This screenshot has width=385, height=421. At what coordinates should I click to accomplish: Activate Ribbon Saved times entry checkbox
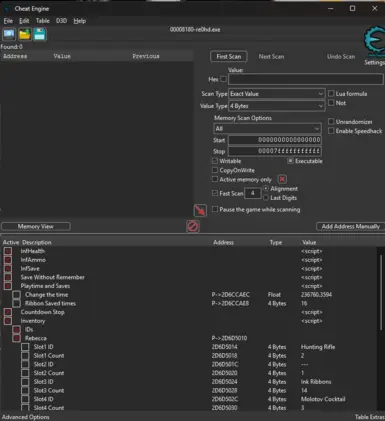click(x=16, y=303)
